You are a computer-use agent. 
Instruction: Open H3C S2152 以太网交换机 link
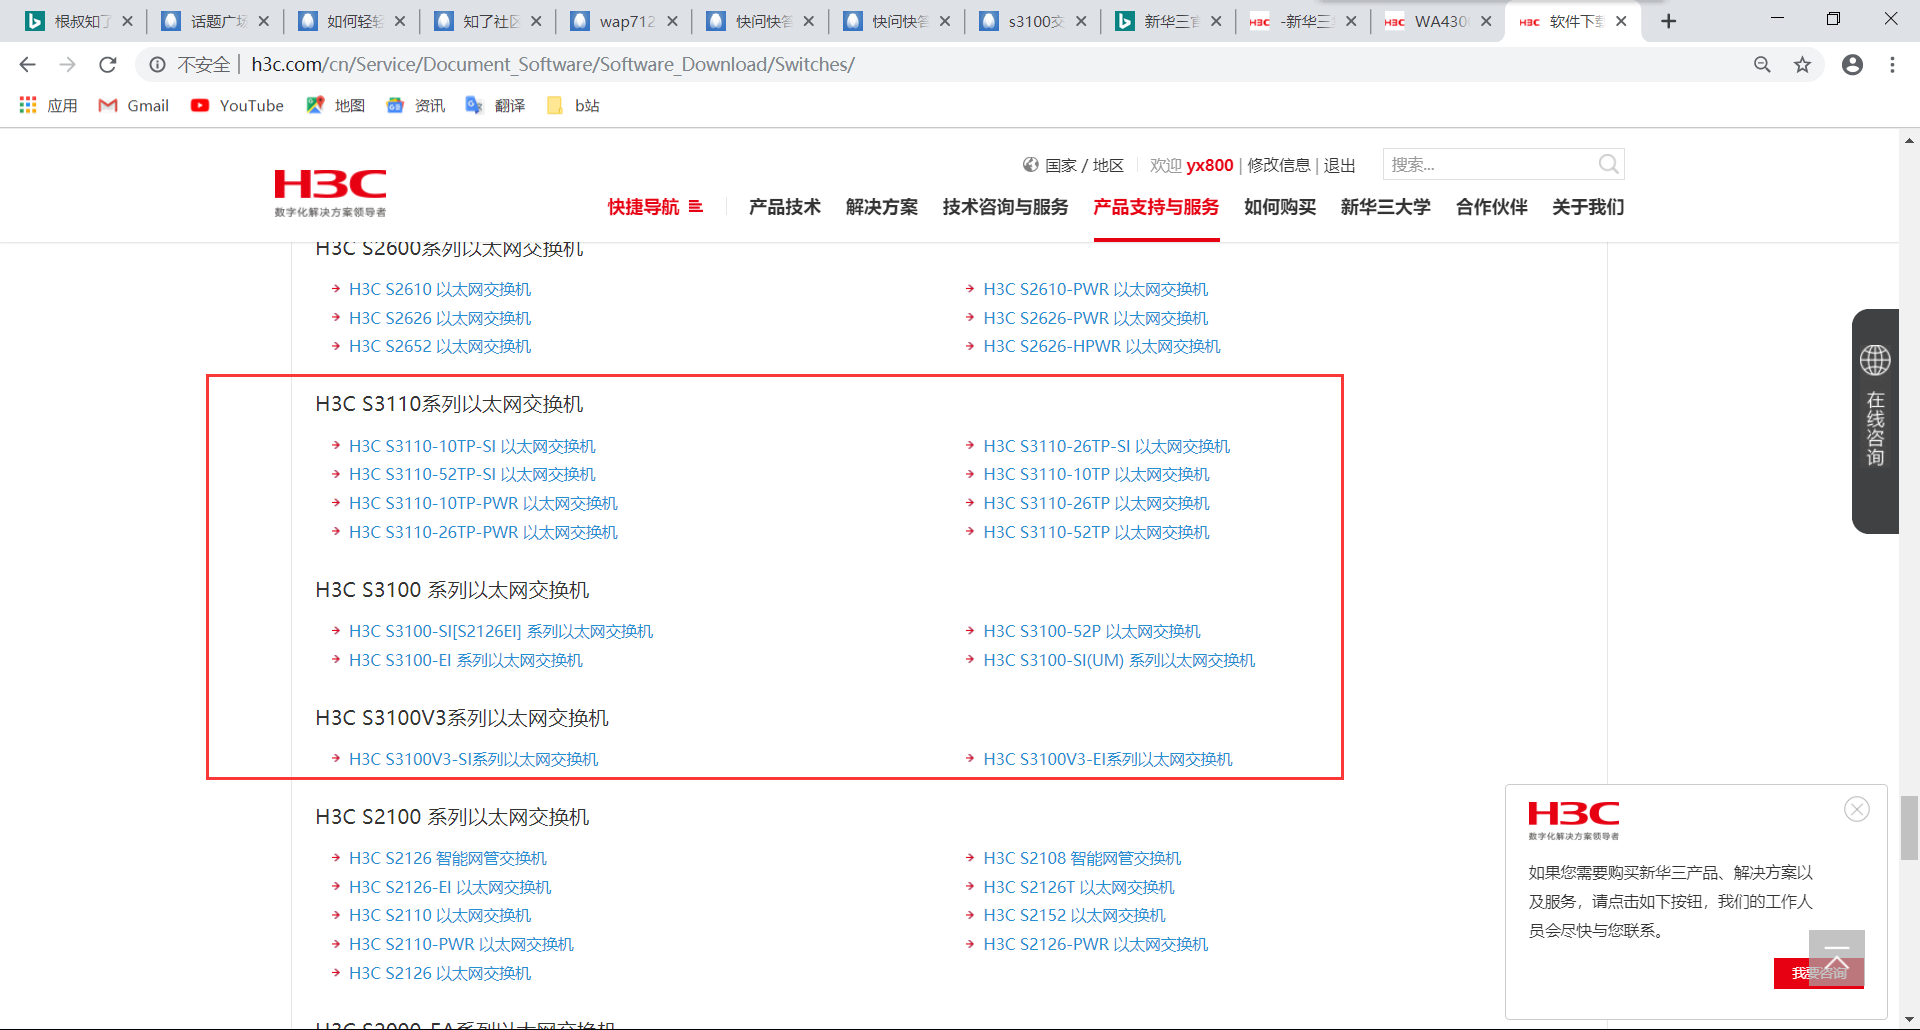pos(1075,915)
